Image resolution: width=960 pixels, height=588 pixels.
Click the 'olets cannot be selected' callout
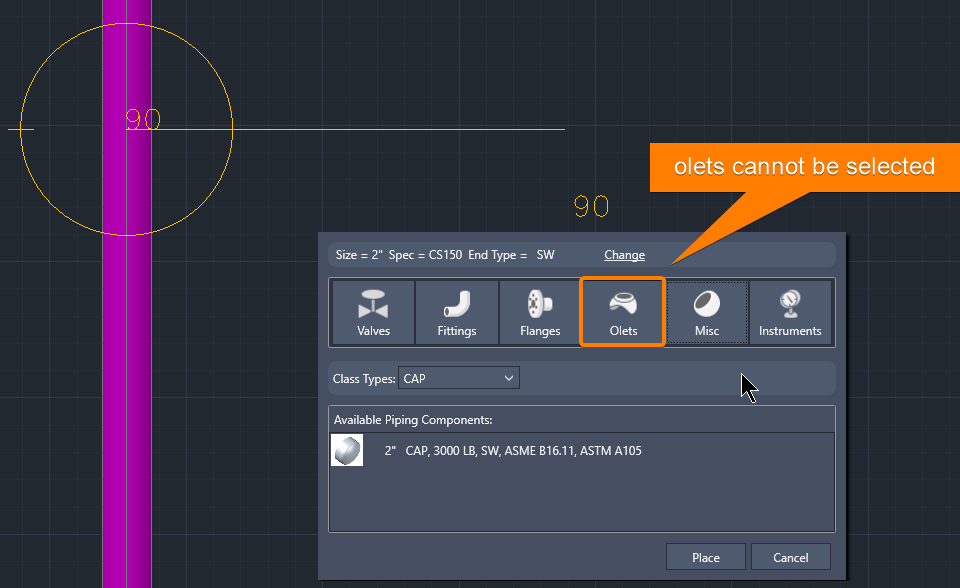[804, 167]
